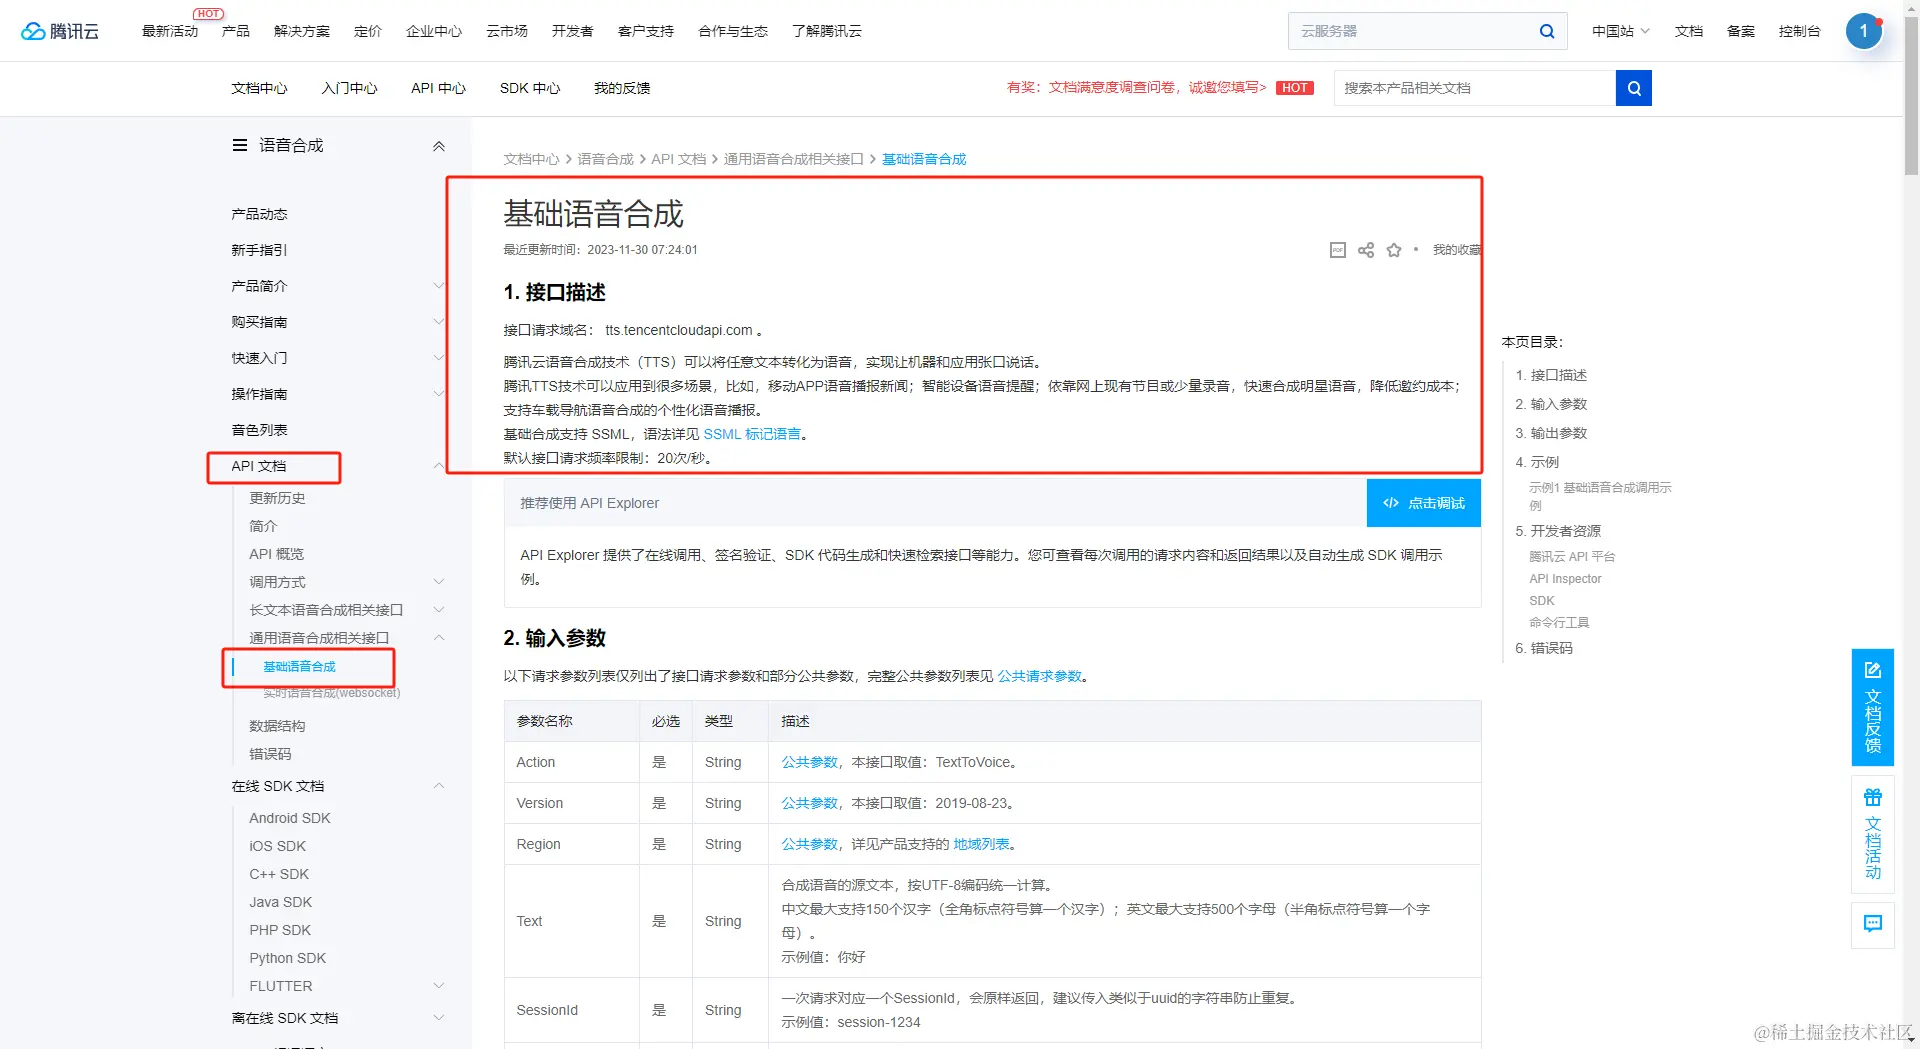Select 基础语音合成 in the sidebar
Viewport: 1920px width, 1049px height.
299,666
